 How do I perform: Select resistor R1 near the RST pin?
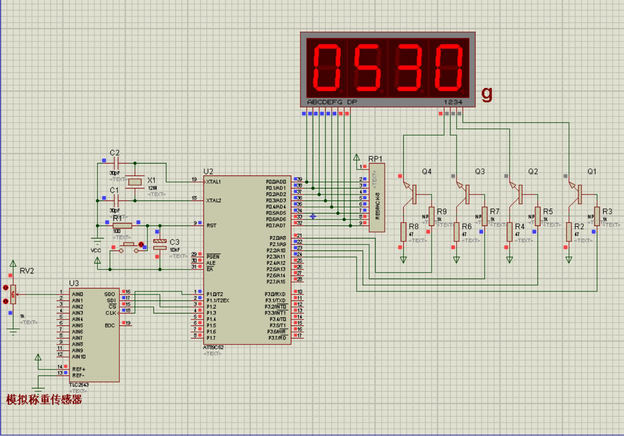coord(122,226)
